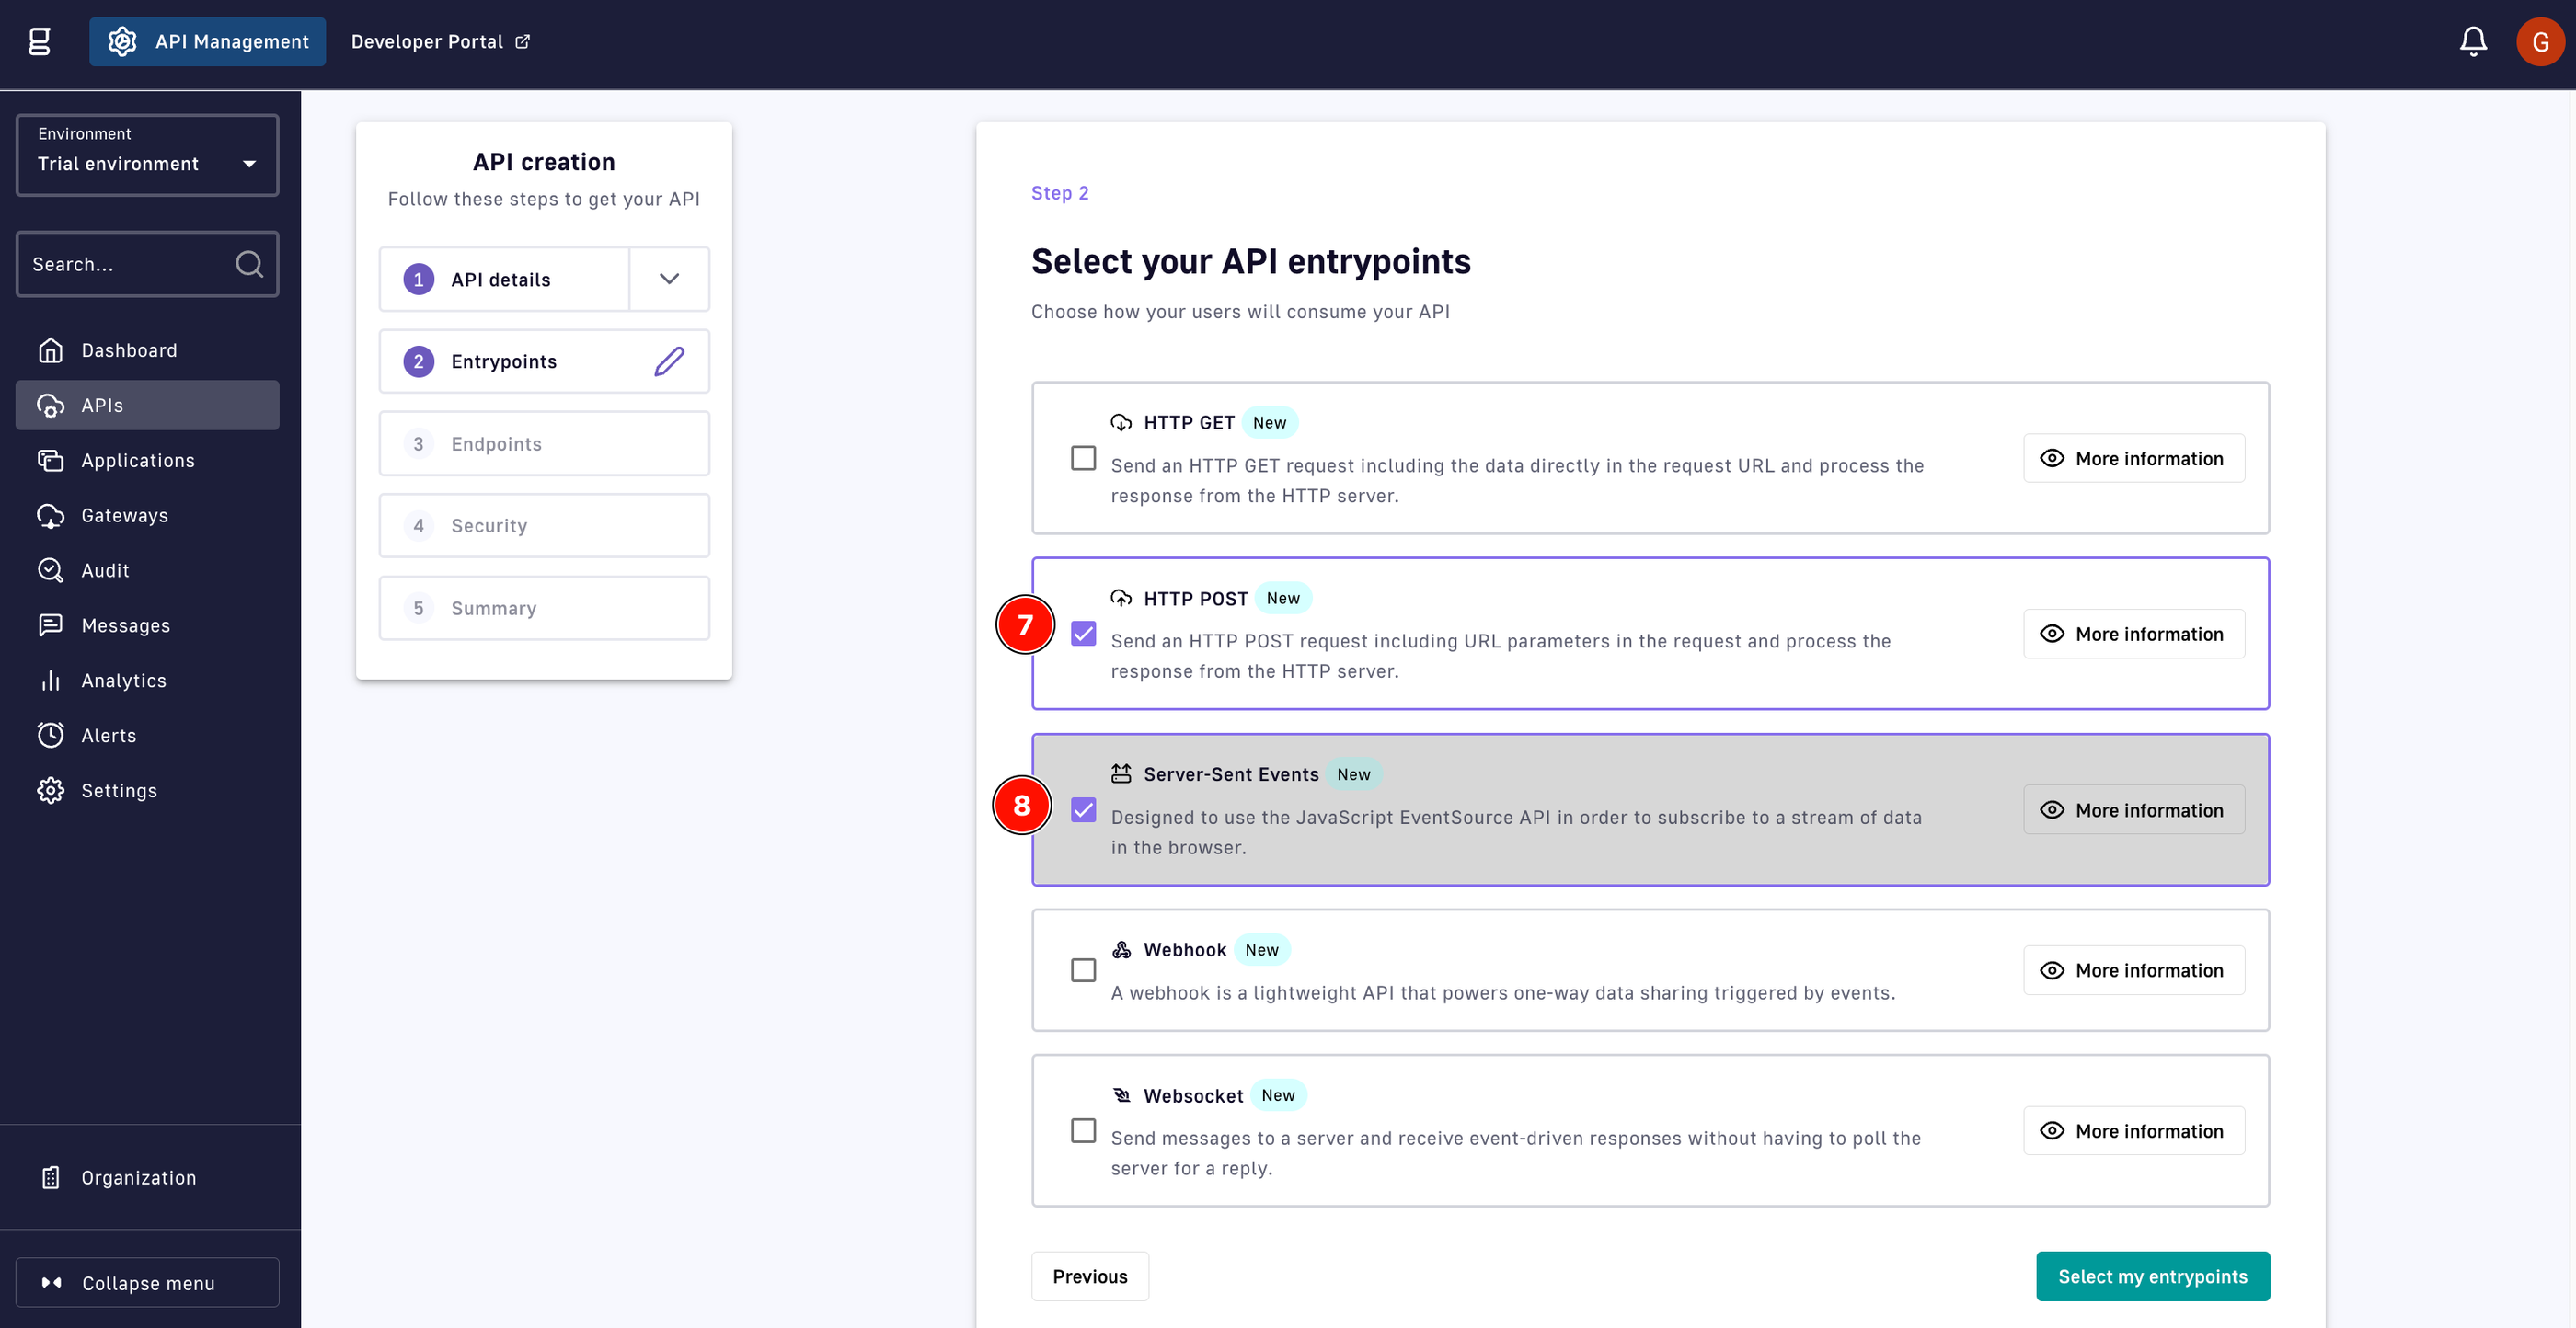
Task: Click the Applications icon in sidebar
Action: pyautogui.click(x=50, y=460)
